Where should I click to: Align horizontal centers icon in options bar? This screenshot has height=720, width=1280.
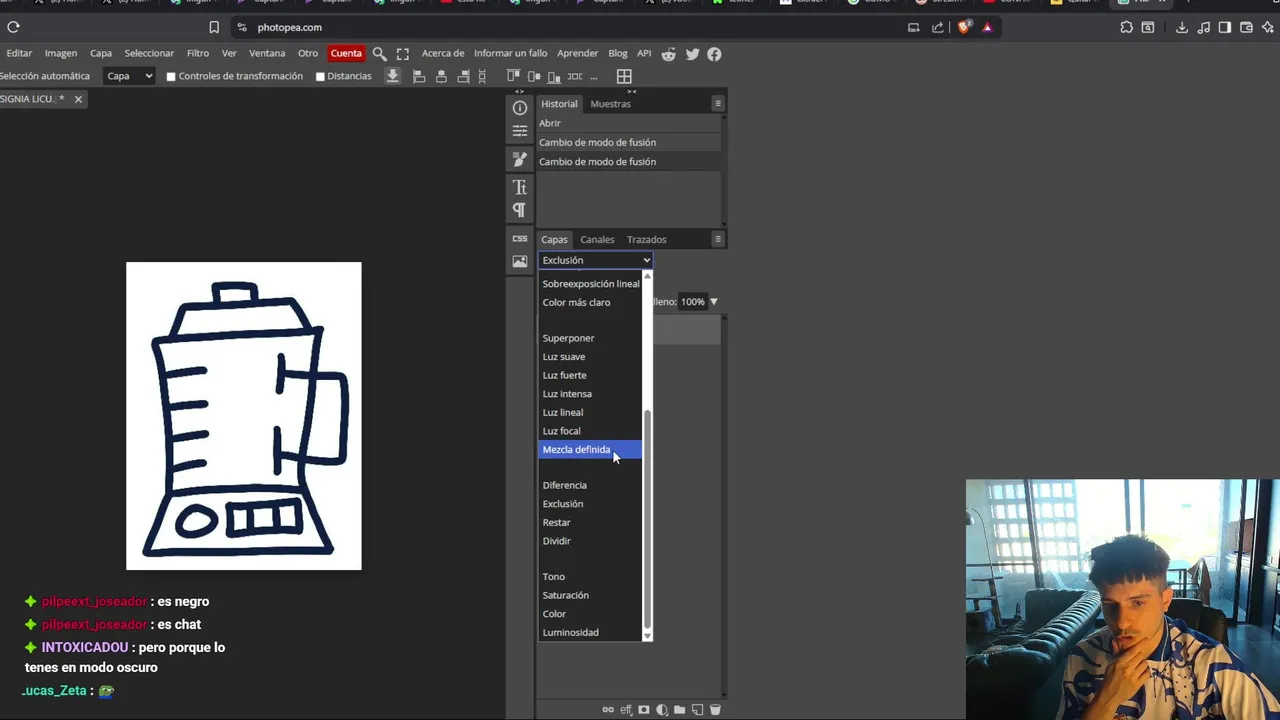[441, 76]
